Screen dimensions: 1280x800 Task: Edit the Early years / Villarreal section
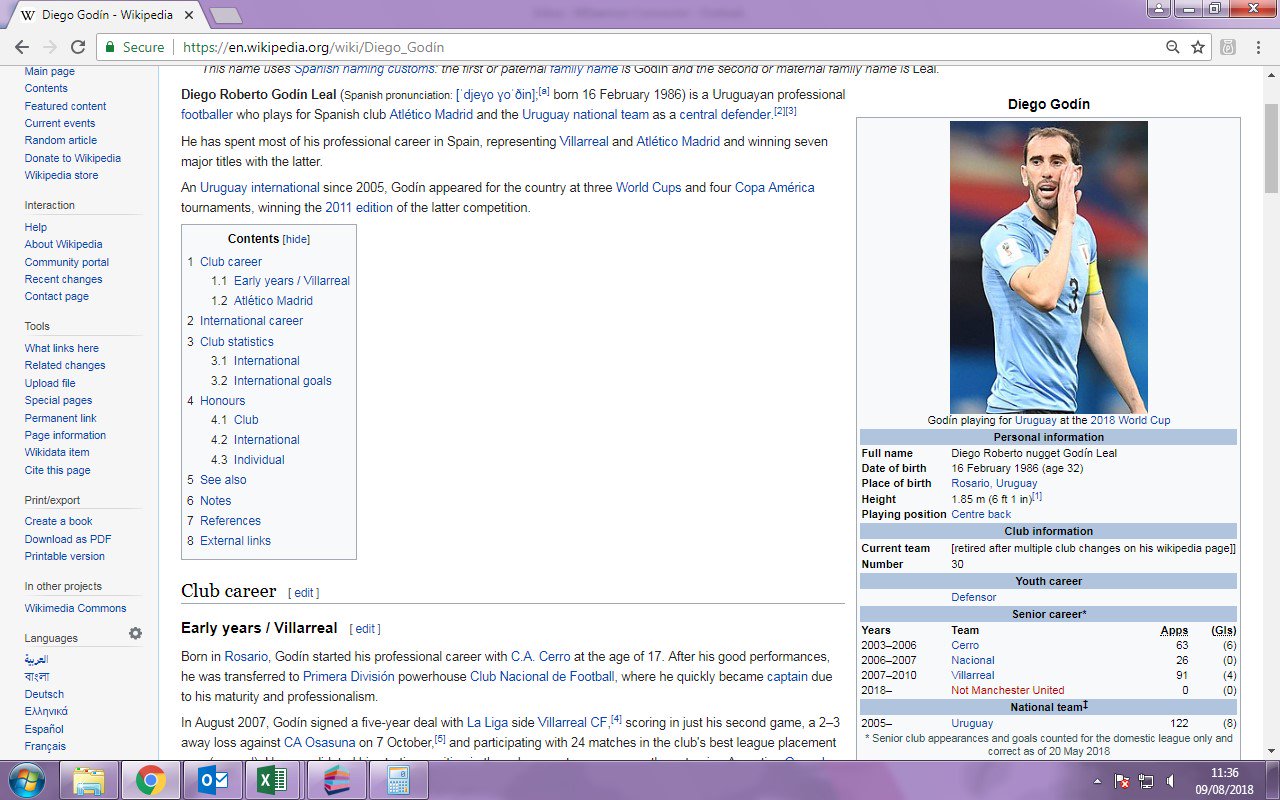coord(365,629)
